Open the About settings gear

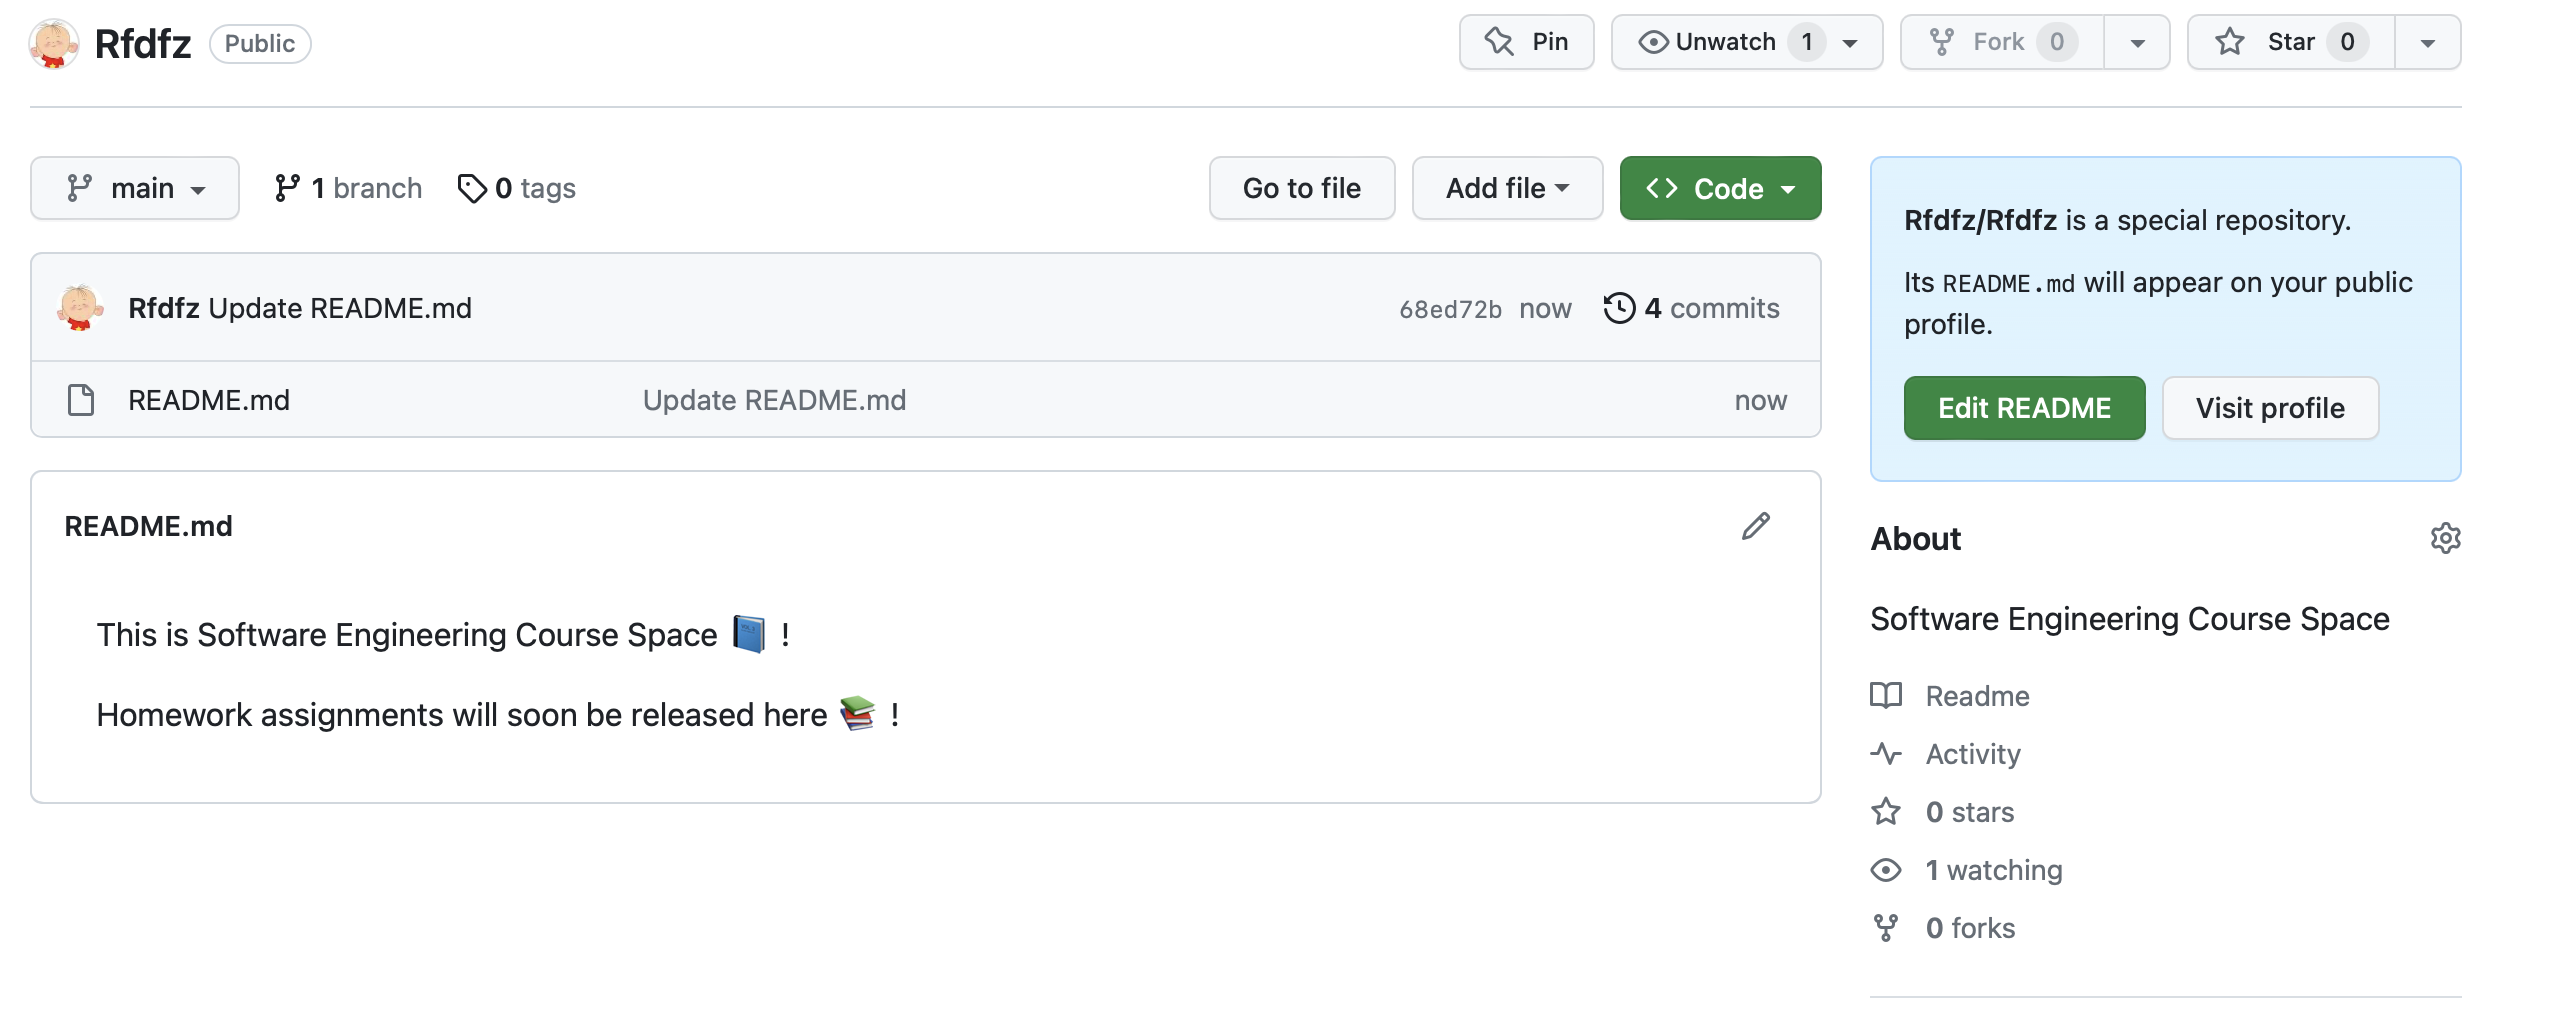[2445, 538]
